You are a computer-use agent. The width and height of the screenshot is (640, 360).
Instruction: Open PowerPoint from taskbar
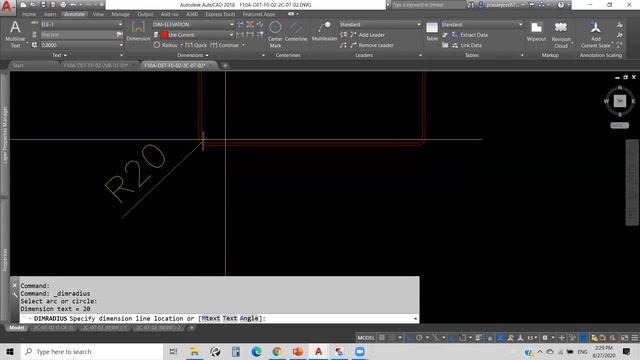298,351
